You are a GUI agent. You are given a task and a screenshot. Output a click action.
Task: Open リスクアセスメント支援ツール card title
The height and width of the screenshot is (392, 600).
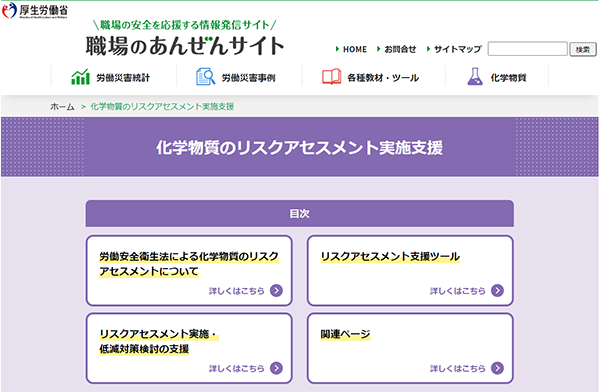pos(390,256)
